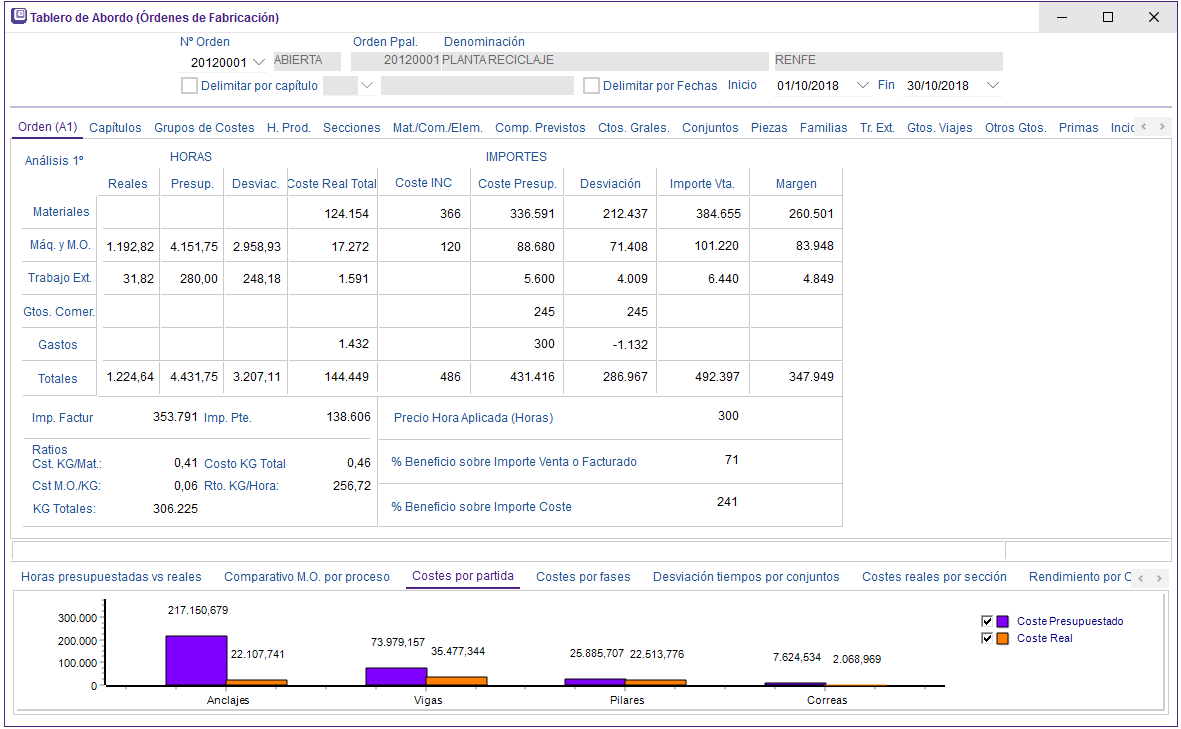The height and width of the screenshot is (729, 1181).
Task: Expand the Nº Orden dropdown
Action: (259, 62)
